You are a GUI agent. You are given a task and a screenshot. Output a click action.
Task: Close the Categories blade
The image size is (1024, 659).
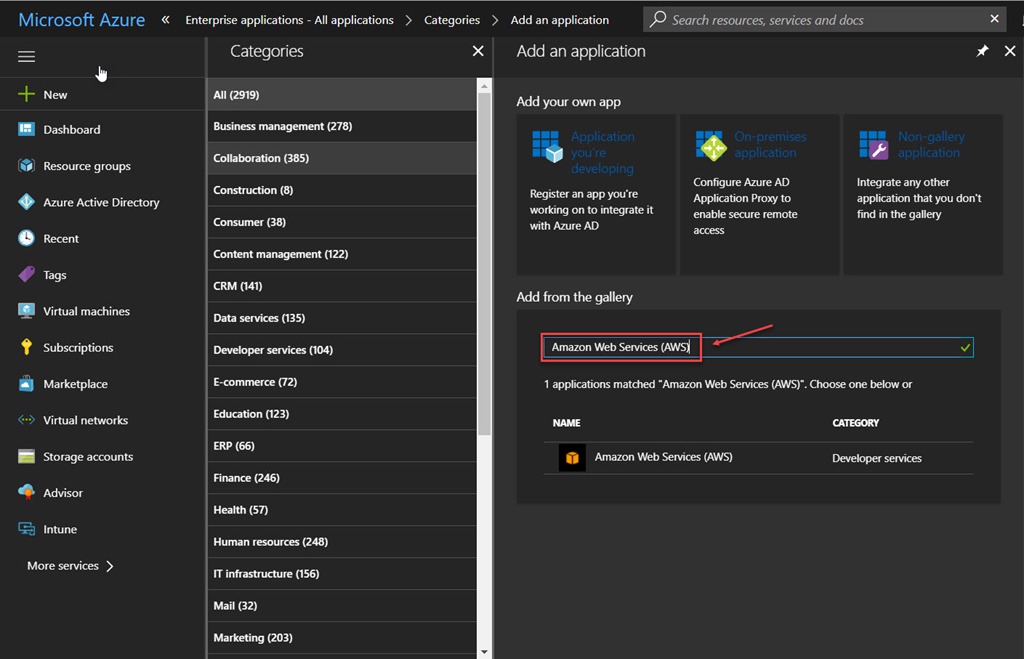point(478,51)
